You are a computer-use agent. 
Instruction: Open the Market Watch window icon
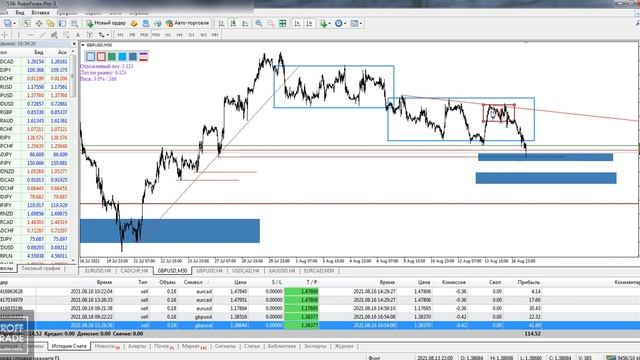pos(27,23)
